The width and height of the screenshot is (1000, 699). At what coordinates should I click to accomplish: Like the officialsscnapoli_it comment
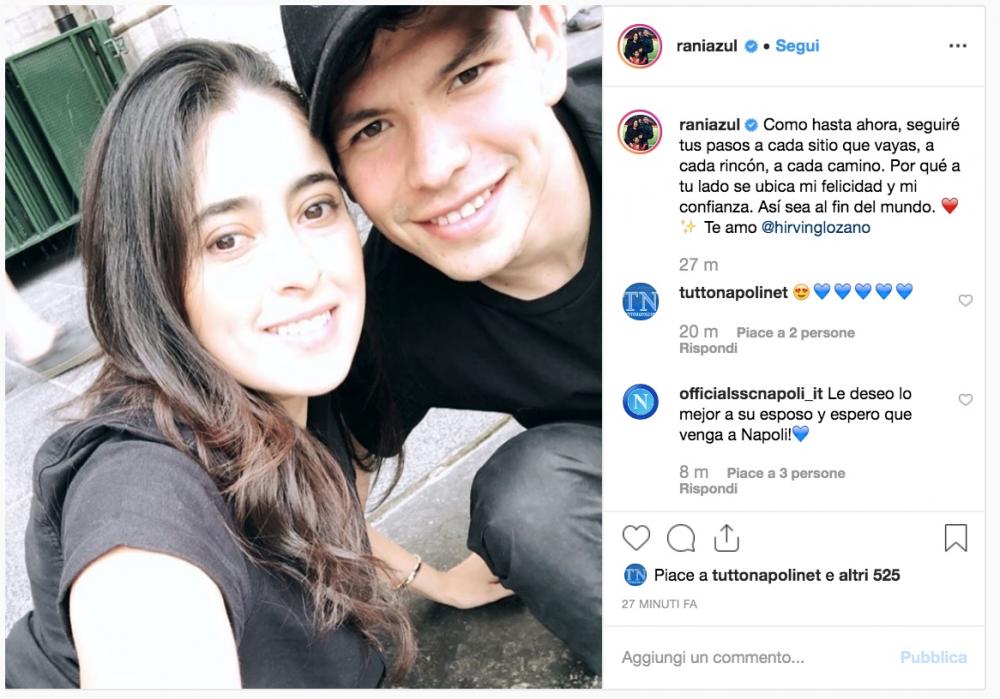[966, 399]
